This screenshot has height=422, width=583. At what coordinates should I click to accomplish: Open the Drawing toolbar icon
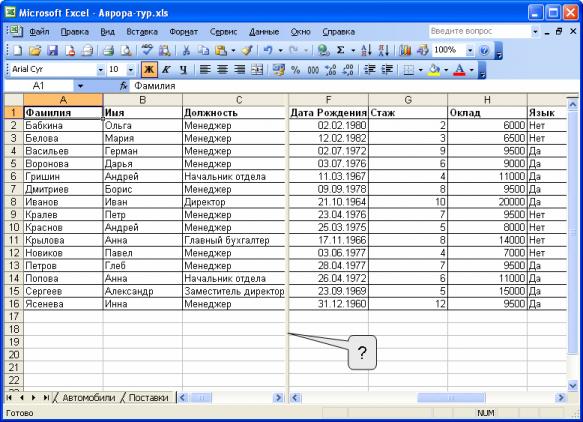(x=422, y=50)
